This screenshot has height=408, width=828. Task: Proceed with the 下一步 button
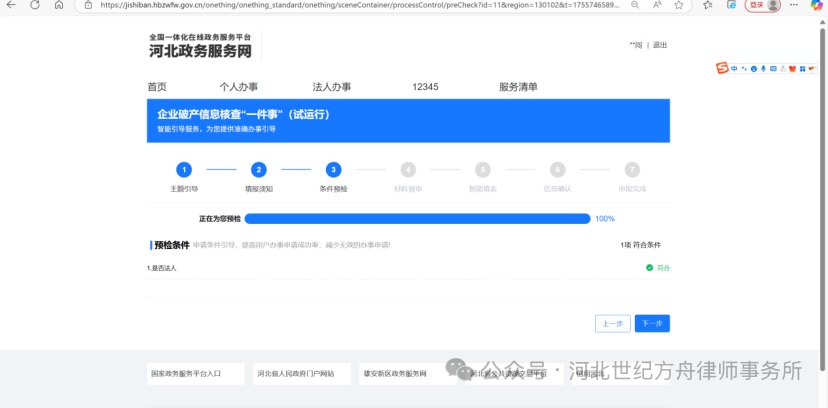click(652, 324)
